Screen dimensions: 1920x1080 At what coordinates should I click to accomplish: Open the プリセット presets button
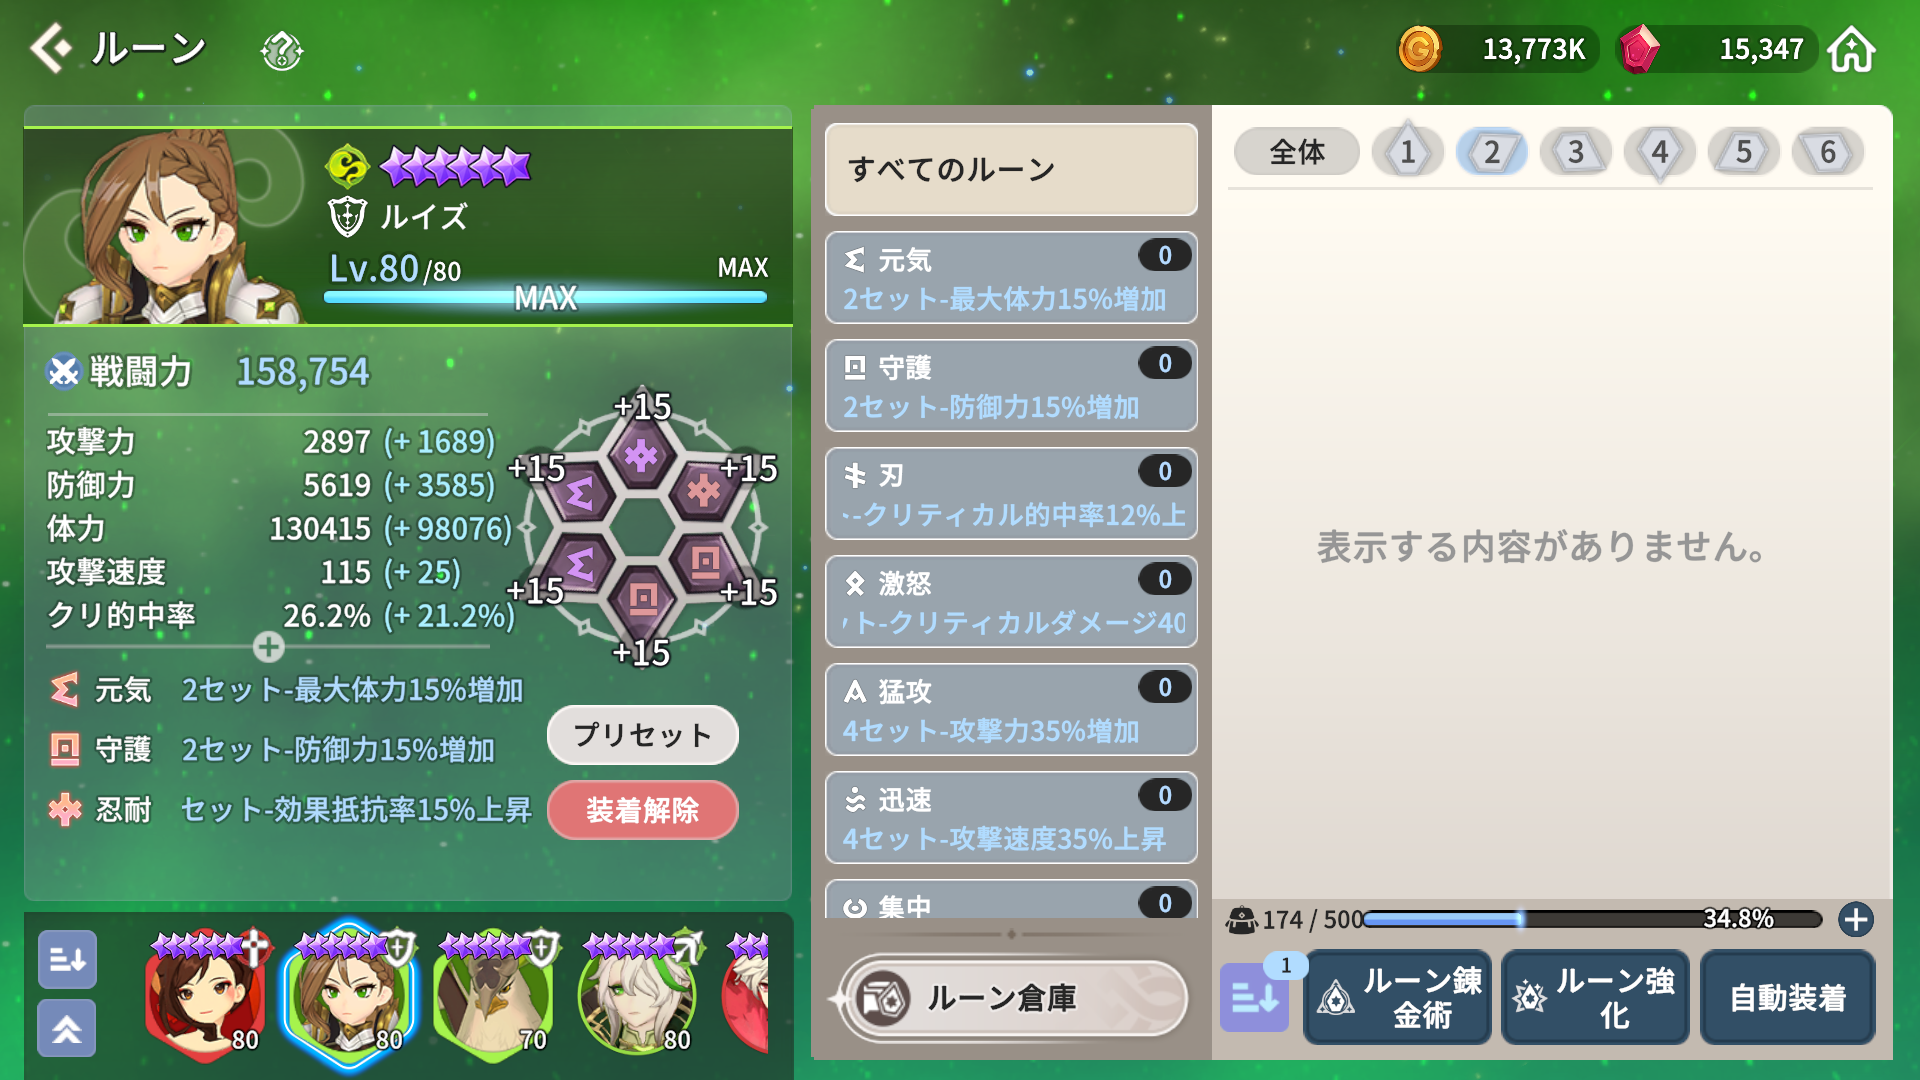click(643, 735)
